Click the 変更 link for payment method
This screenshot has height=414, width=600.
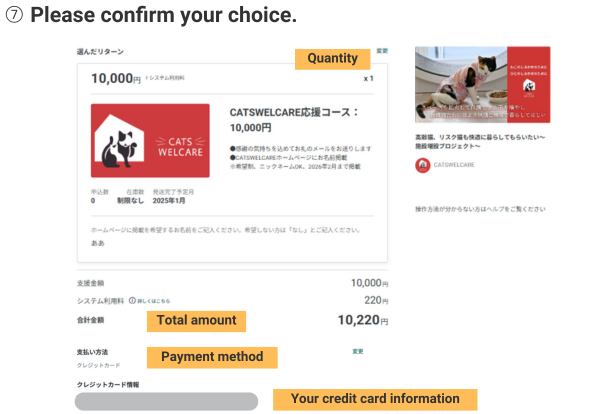tap(358, 351)
